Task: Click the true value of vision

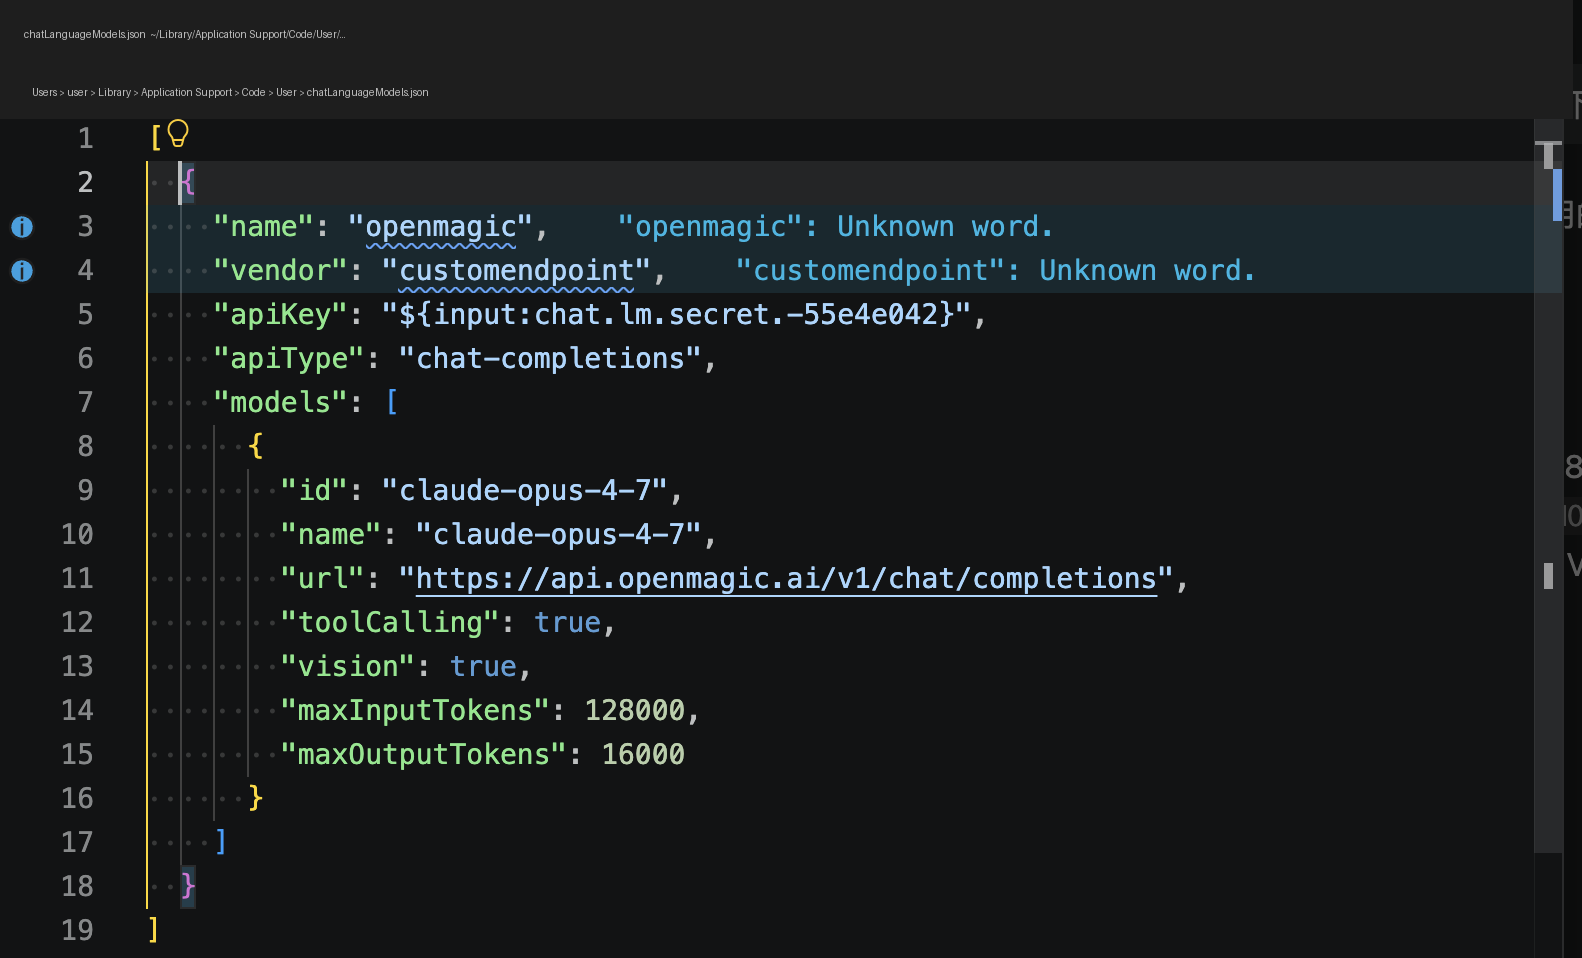Action: (483, 667)
